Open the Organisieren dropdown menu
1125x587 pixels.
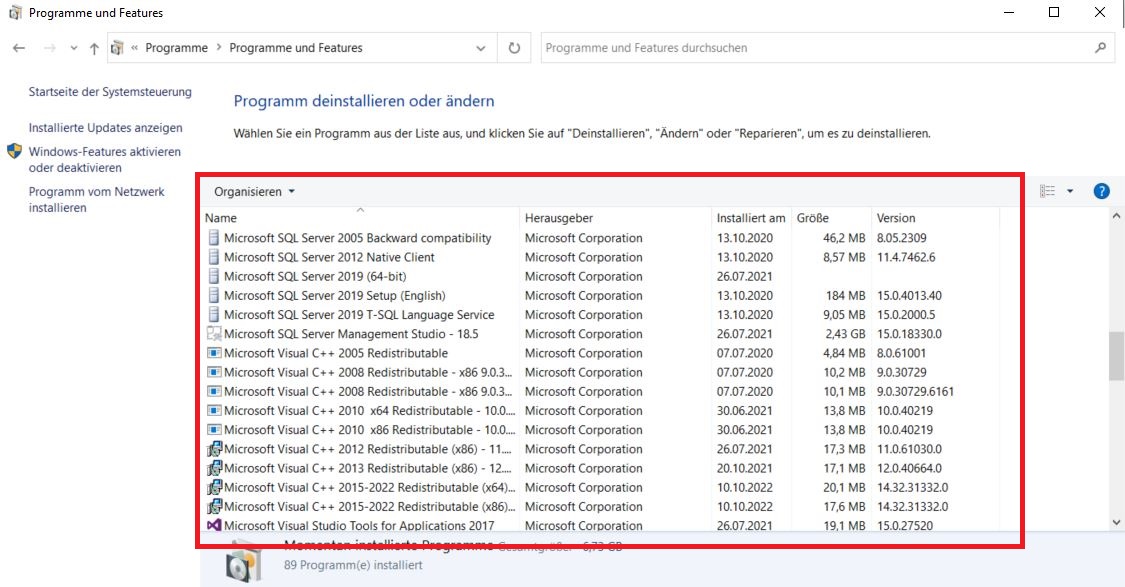click(x=254, y=191)
